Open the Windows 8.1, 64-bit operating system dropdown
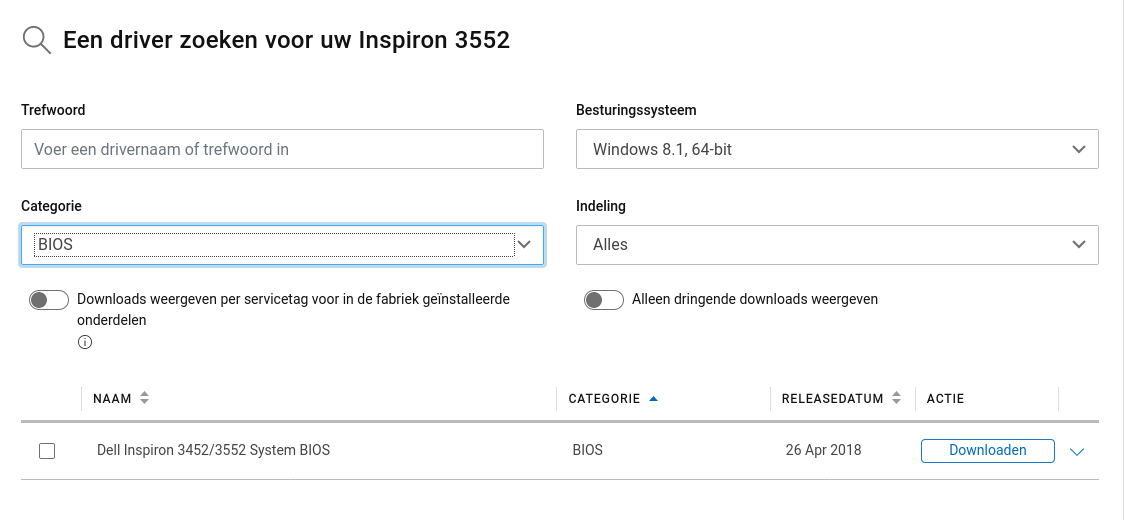This screenshot has width=1125, height=520. [837, 149]
